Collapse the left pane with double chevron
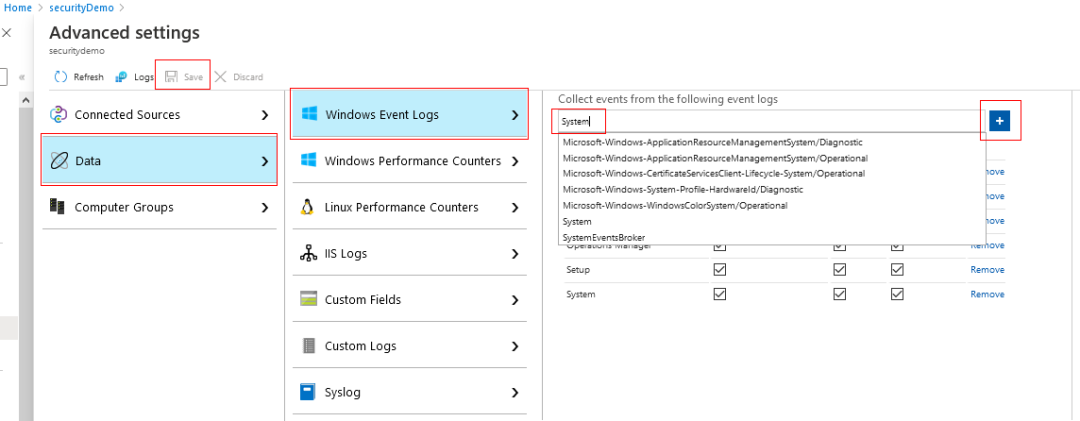This screenshot has width=1080, height=421. (x=22, y=77)
